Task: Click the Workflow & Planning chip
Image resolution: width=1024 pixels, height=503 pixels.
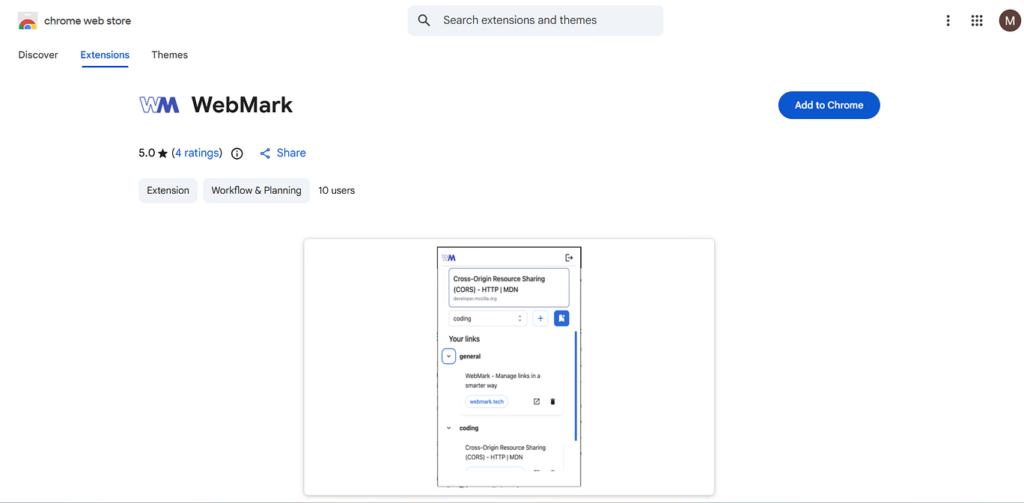Action: [x=256, y=191]
